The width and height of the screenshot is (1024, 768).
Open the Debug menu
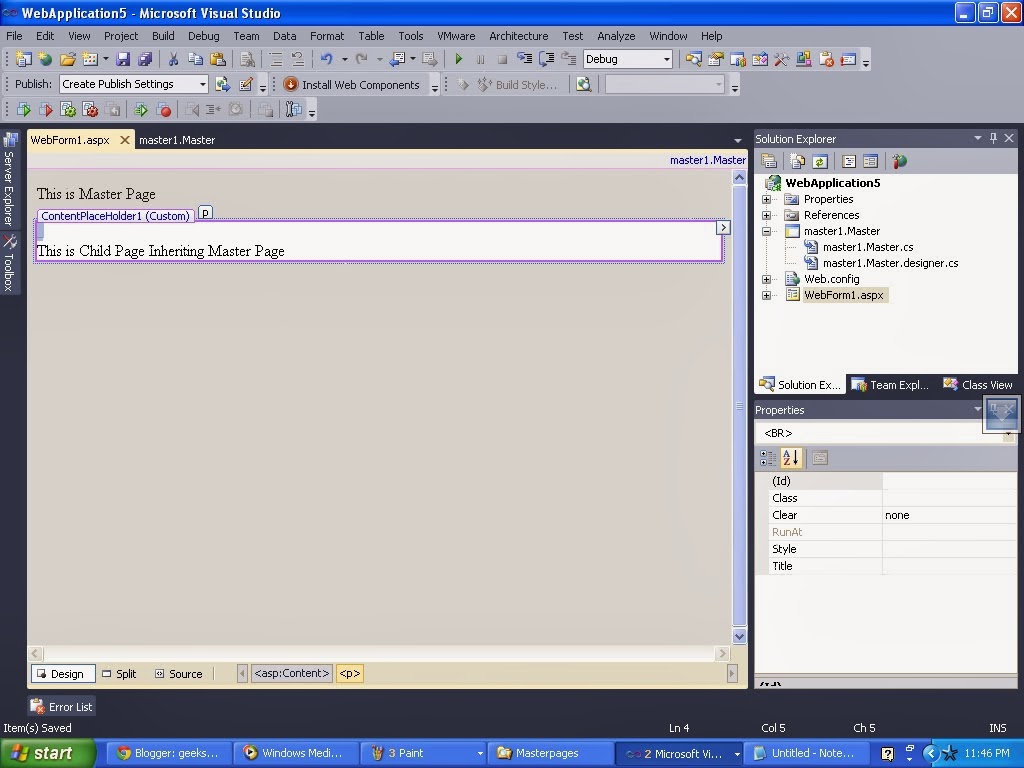point(204,36)
